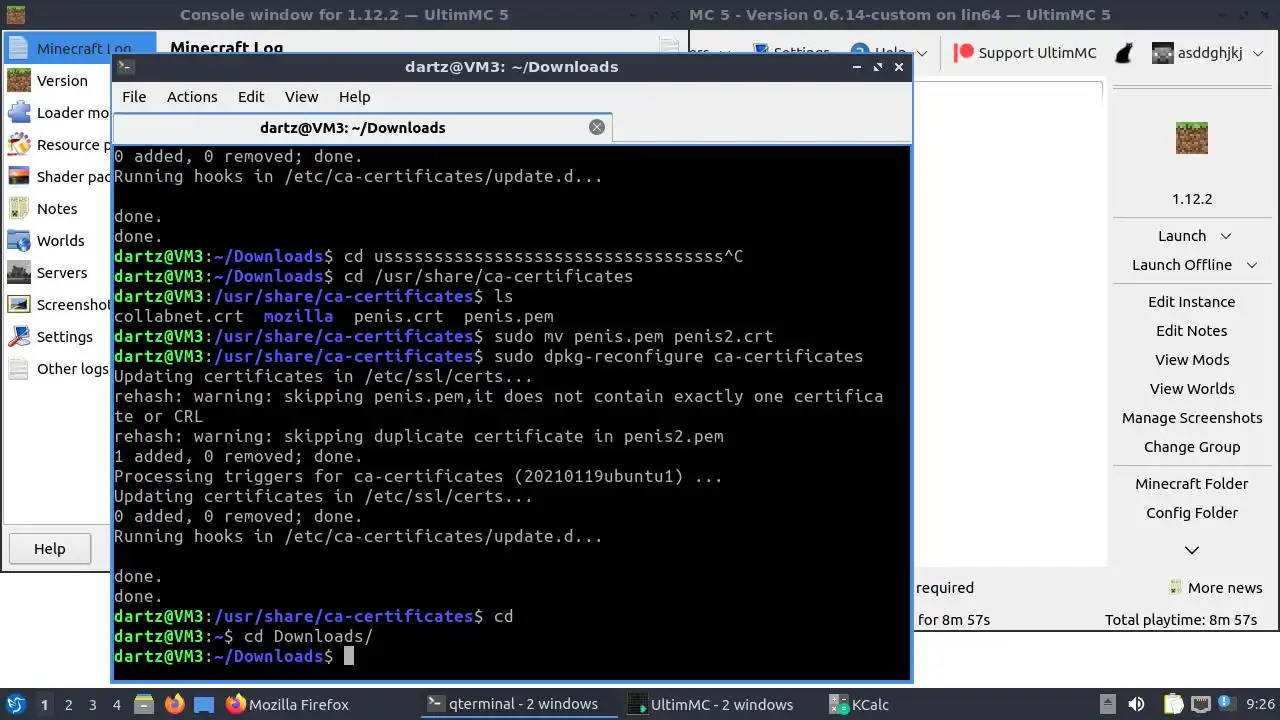Screen dimensions: 1280x720
Task: Click Total playtime text in UltimMC
Action: tap(1181, 620)
